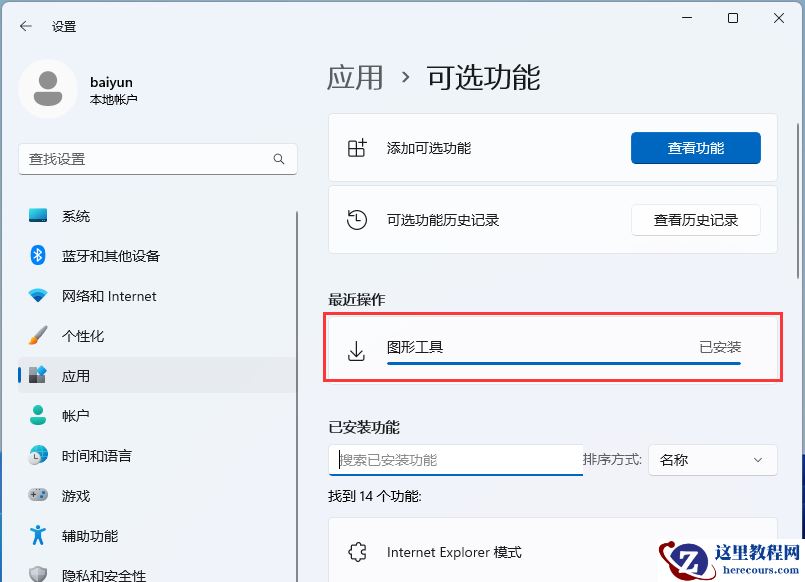Click the 添加可选功能 icon
Image resolution: width=805 pixels, height=582 pixels.
coord(357,147)
